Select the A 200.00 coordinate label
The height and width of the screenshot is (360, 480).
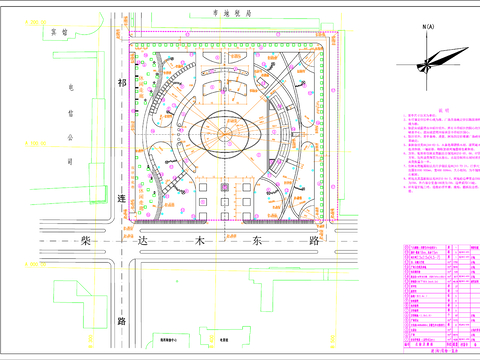pos(36,22)
